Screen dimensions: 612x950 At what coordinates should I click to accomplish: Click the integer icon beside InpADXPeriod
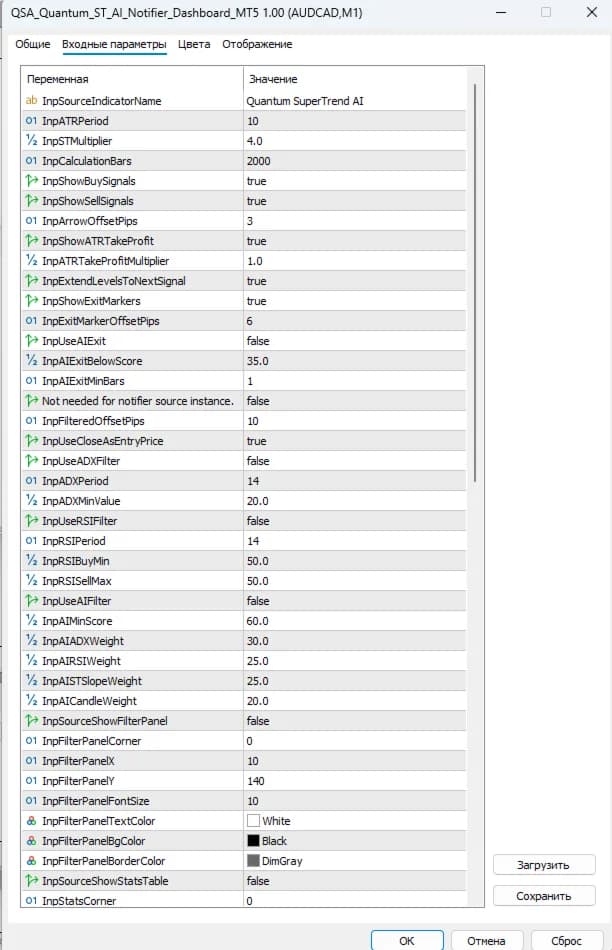pos(32,480)
